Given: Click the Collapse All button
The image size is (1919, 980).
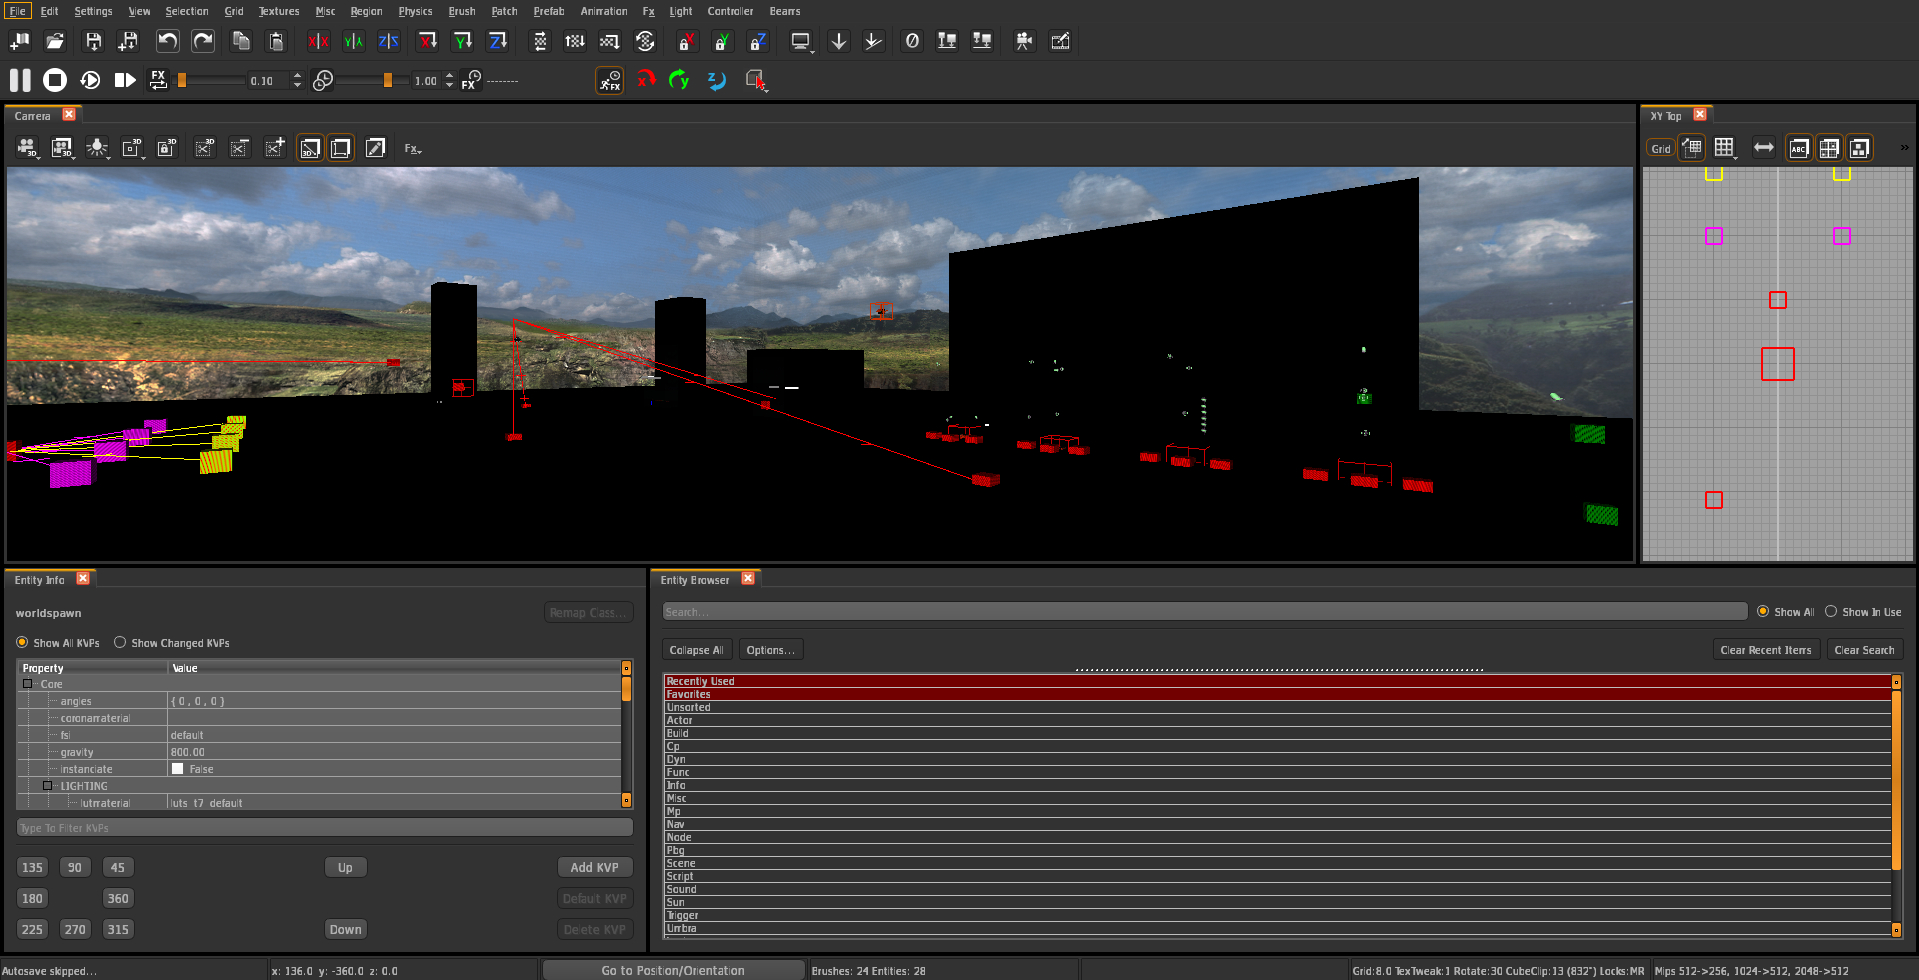Looking at the screenshot, I should tap(696, 650).
